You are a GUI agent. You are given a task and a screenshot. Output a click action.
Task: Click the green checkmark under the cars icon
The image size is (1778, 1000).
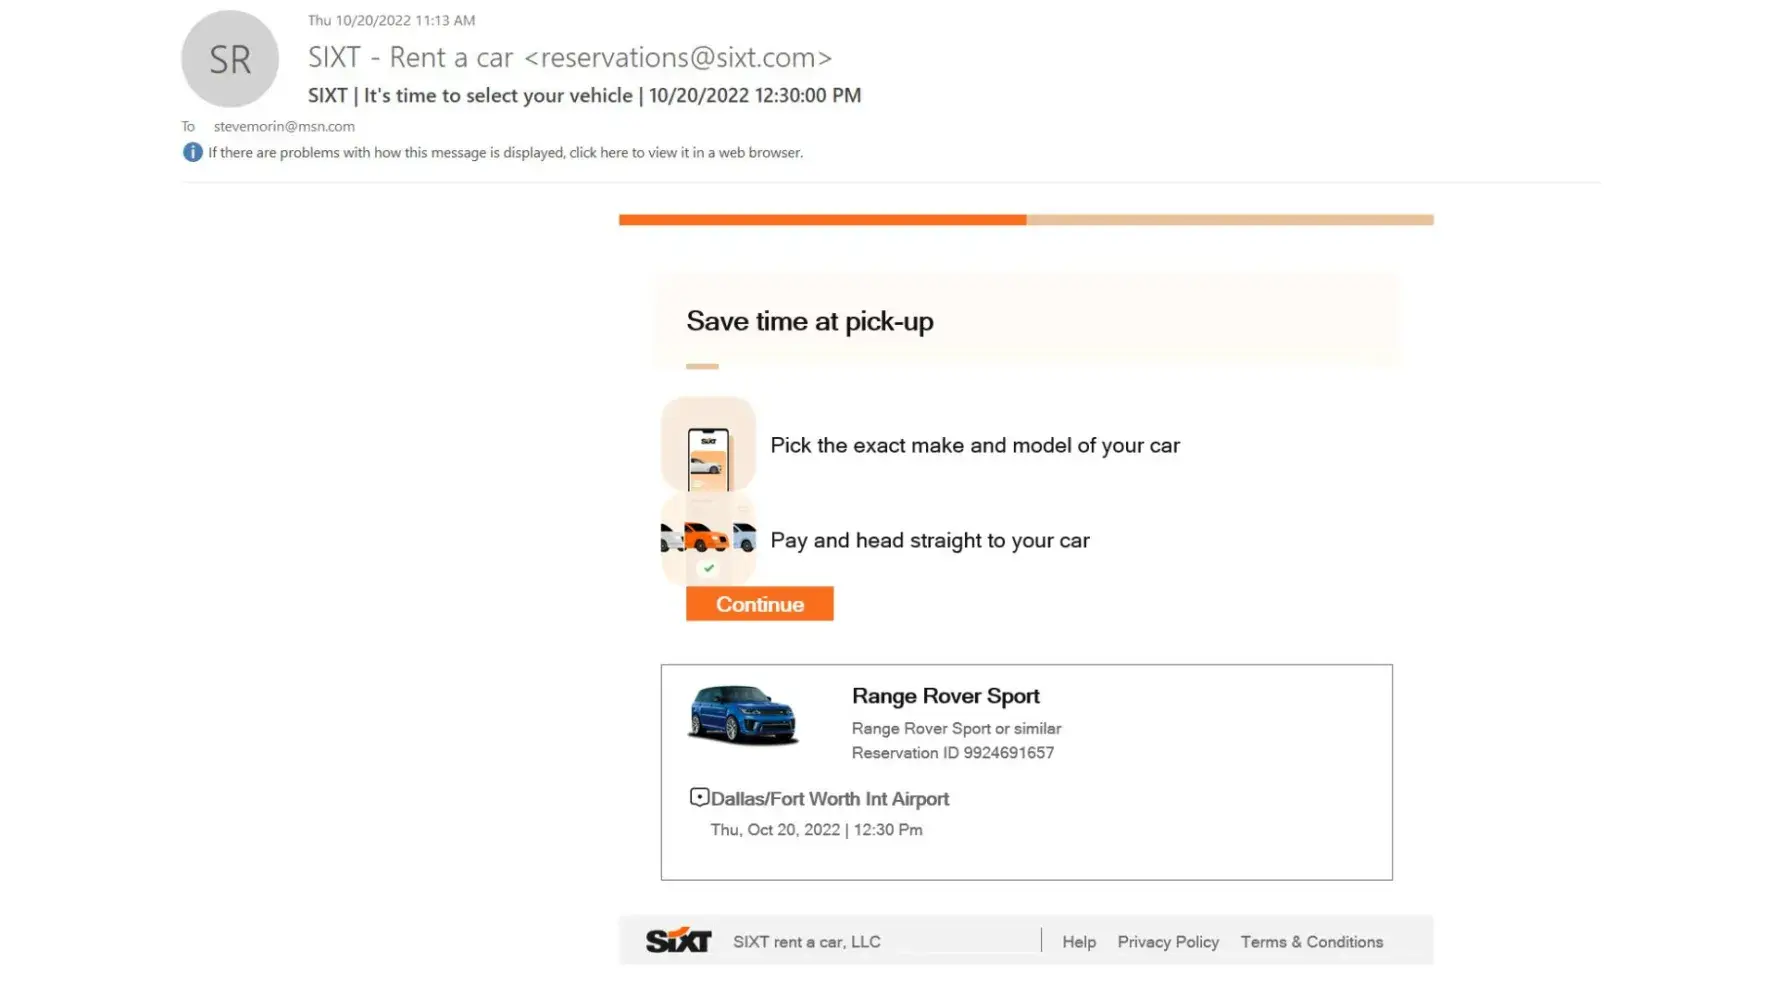pyautogui.click(x=708, y=568)
